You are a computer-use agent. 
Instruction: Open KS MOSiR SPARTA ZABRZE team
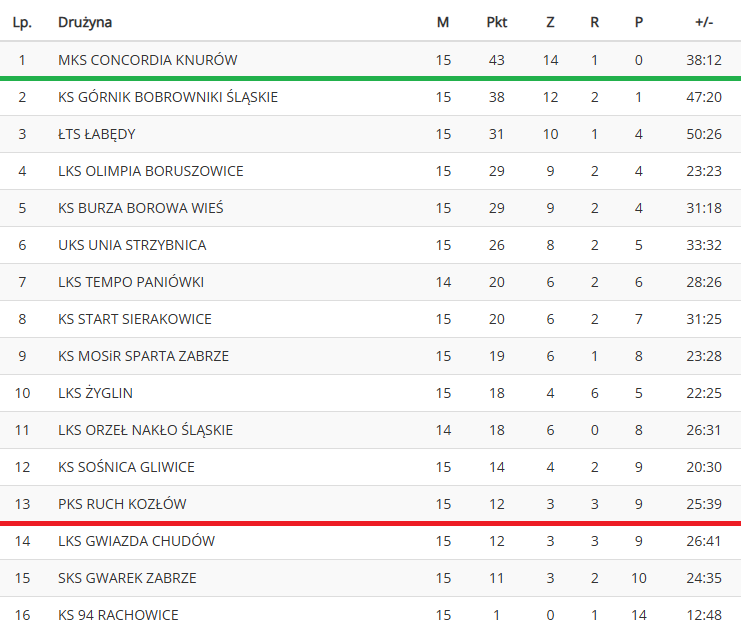click(x=143, y=356)
